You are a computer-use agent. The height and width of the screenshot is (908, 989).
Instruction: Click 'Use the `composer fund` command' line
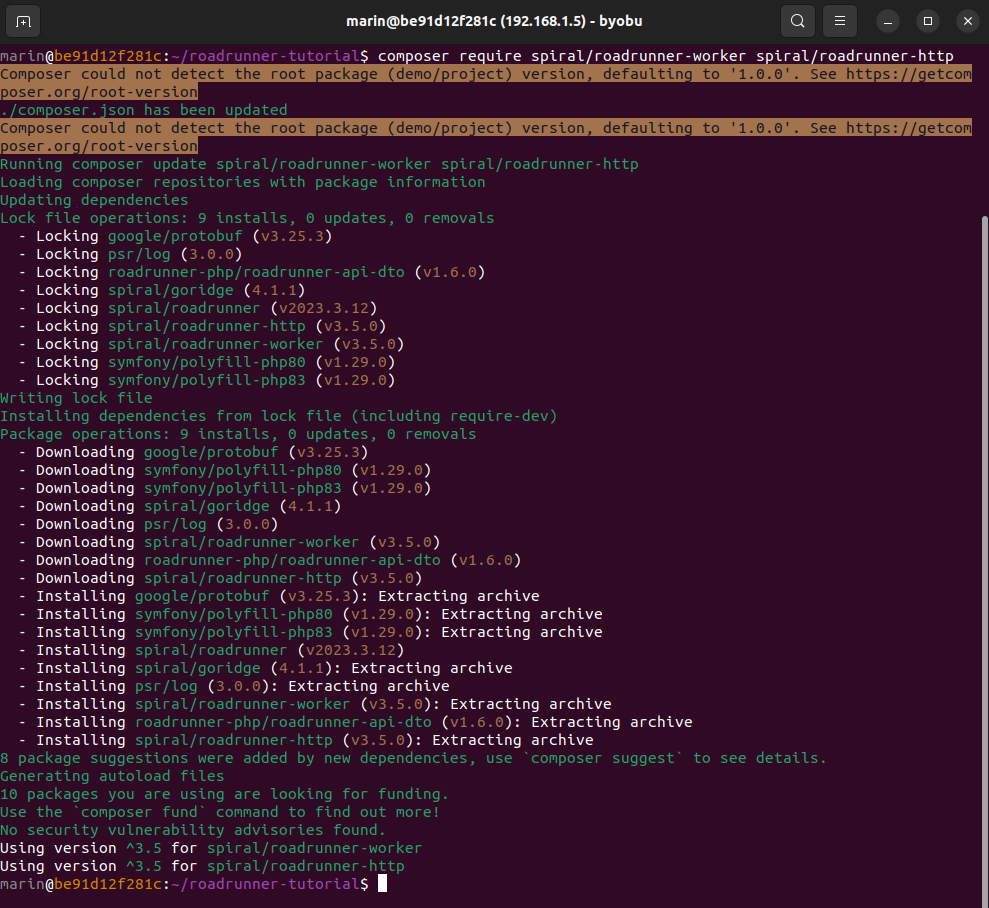coord(220,812)
